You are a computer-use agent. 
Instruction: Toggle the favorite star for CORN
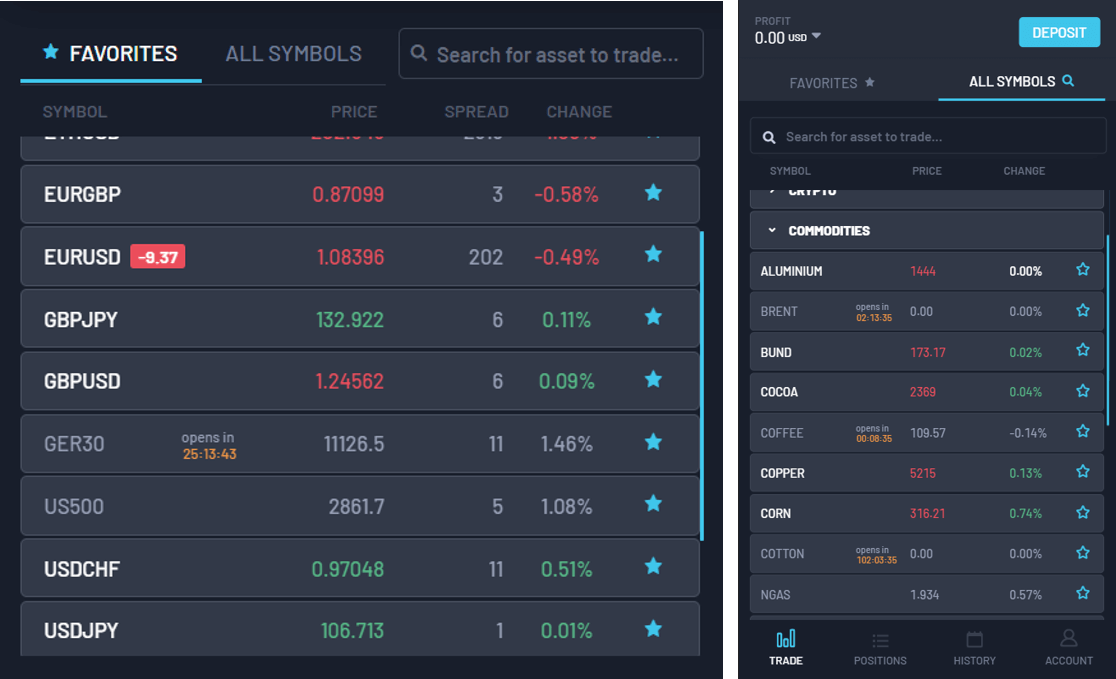pos(1082,513)
